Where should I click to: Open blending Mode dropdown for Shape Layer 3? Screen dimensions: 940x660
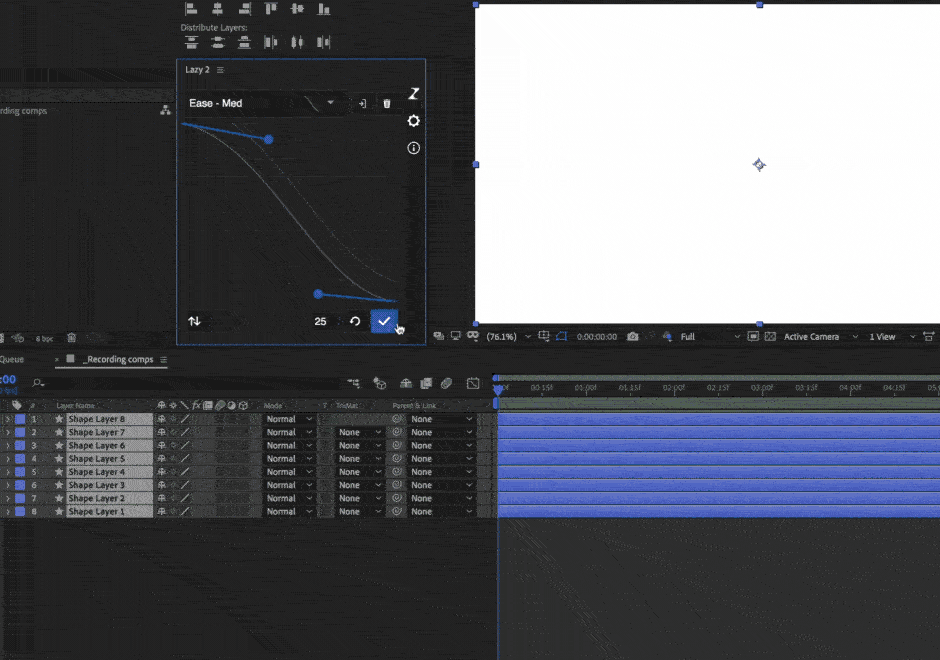tap(290, 485)
